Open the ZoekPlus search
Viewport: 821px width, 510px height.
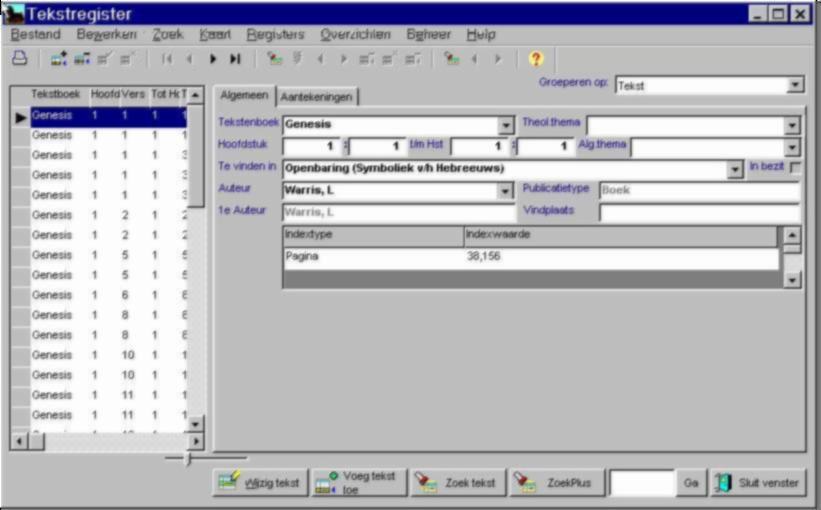(x=555, y=483)
